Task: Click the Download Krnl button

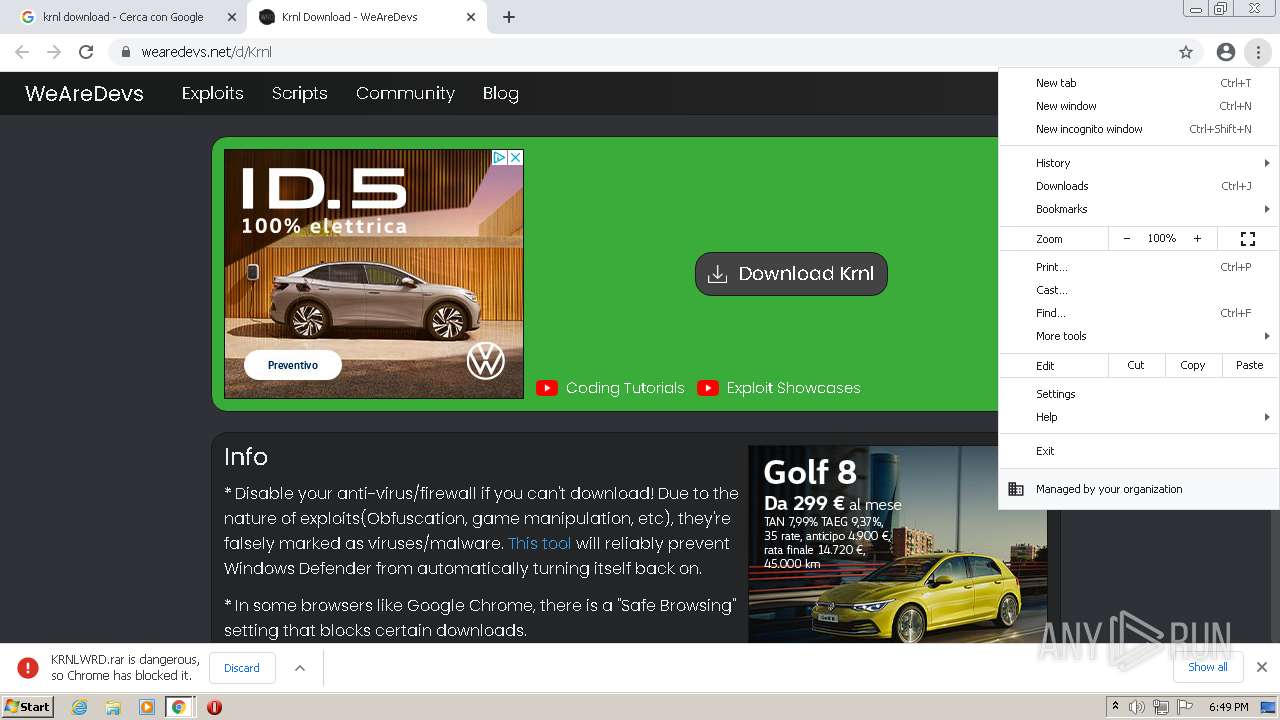Action: coord(791,274)
